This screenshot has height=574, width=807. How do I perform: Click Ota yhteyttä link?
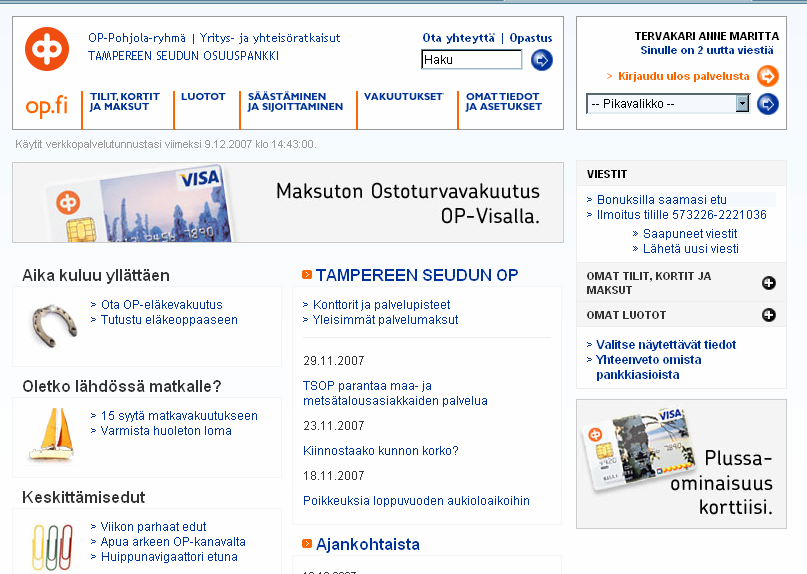(459, 38)
